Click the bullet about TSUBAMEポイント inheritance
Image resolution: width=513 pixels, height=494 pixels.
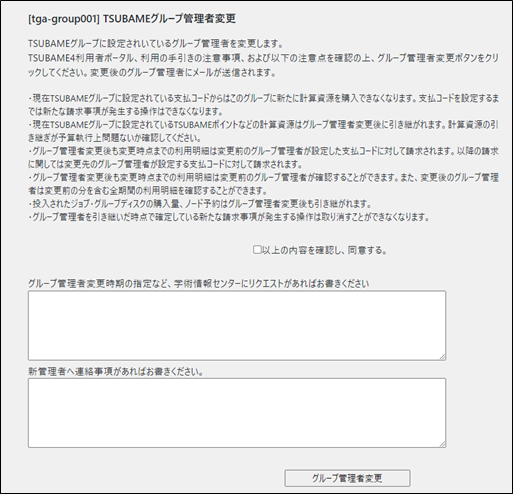(x=263, y=131)
